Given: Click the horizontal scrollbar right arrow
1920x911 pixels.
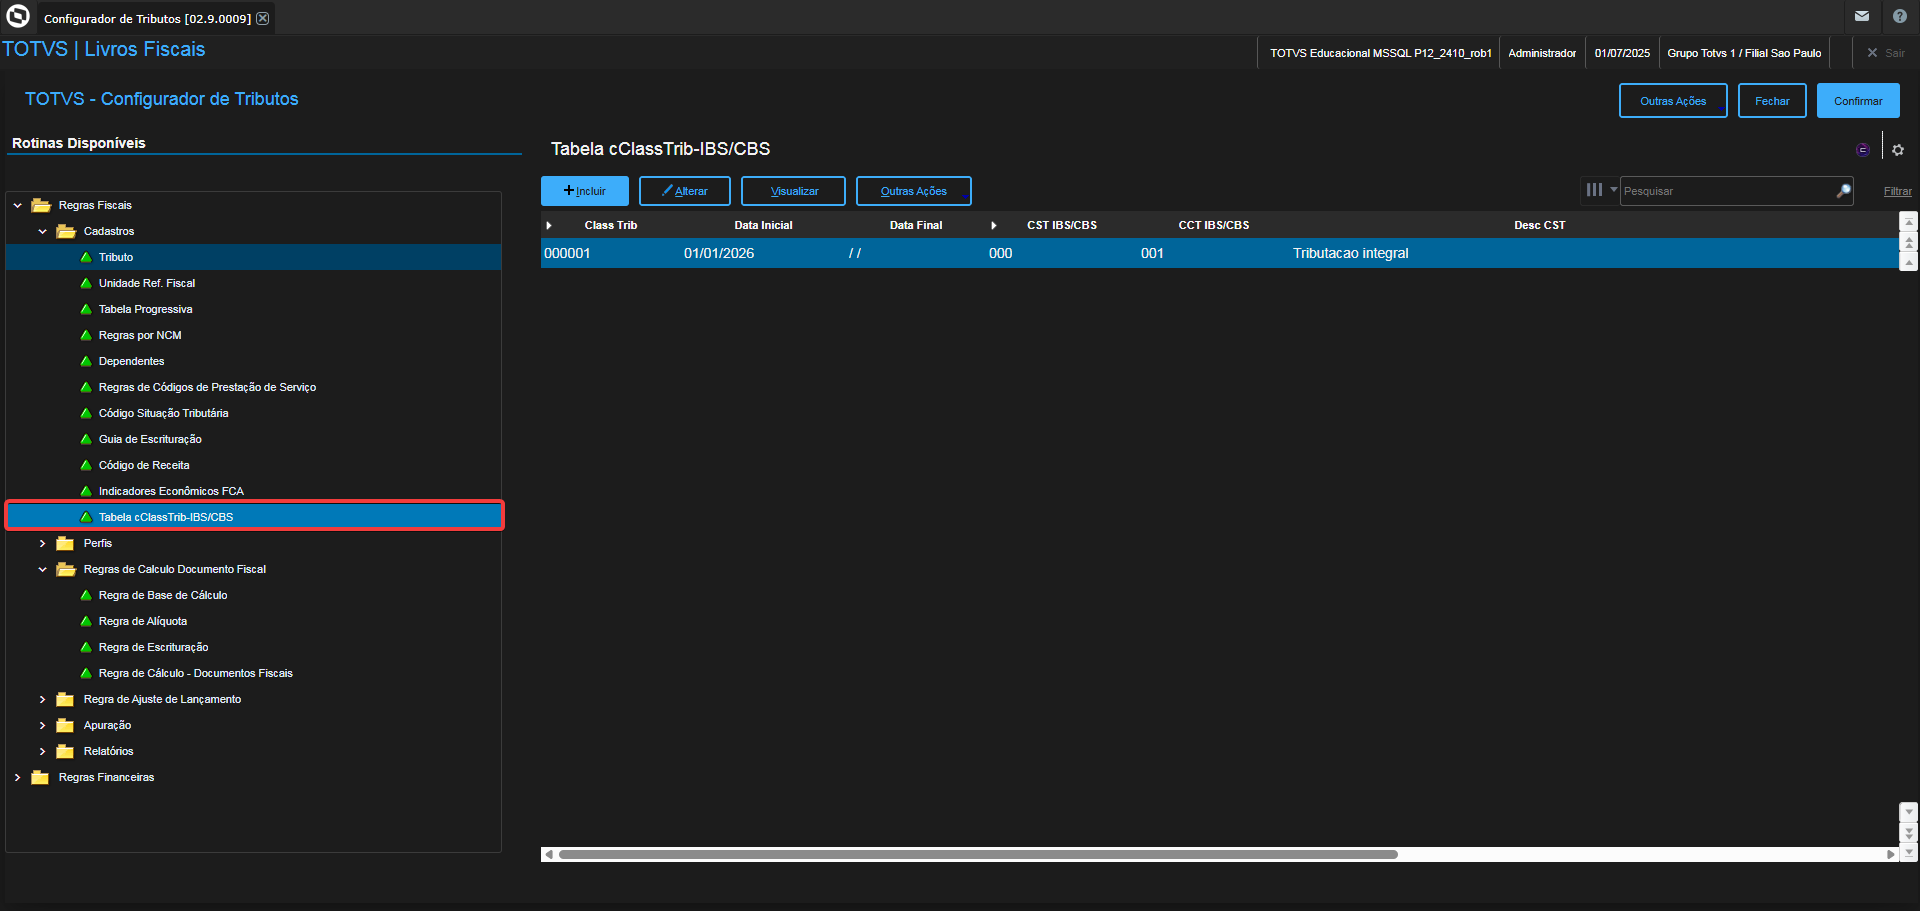Looking at the screenshot, I should tap(1890, 854).
